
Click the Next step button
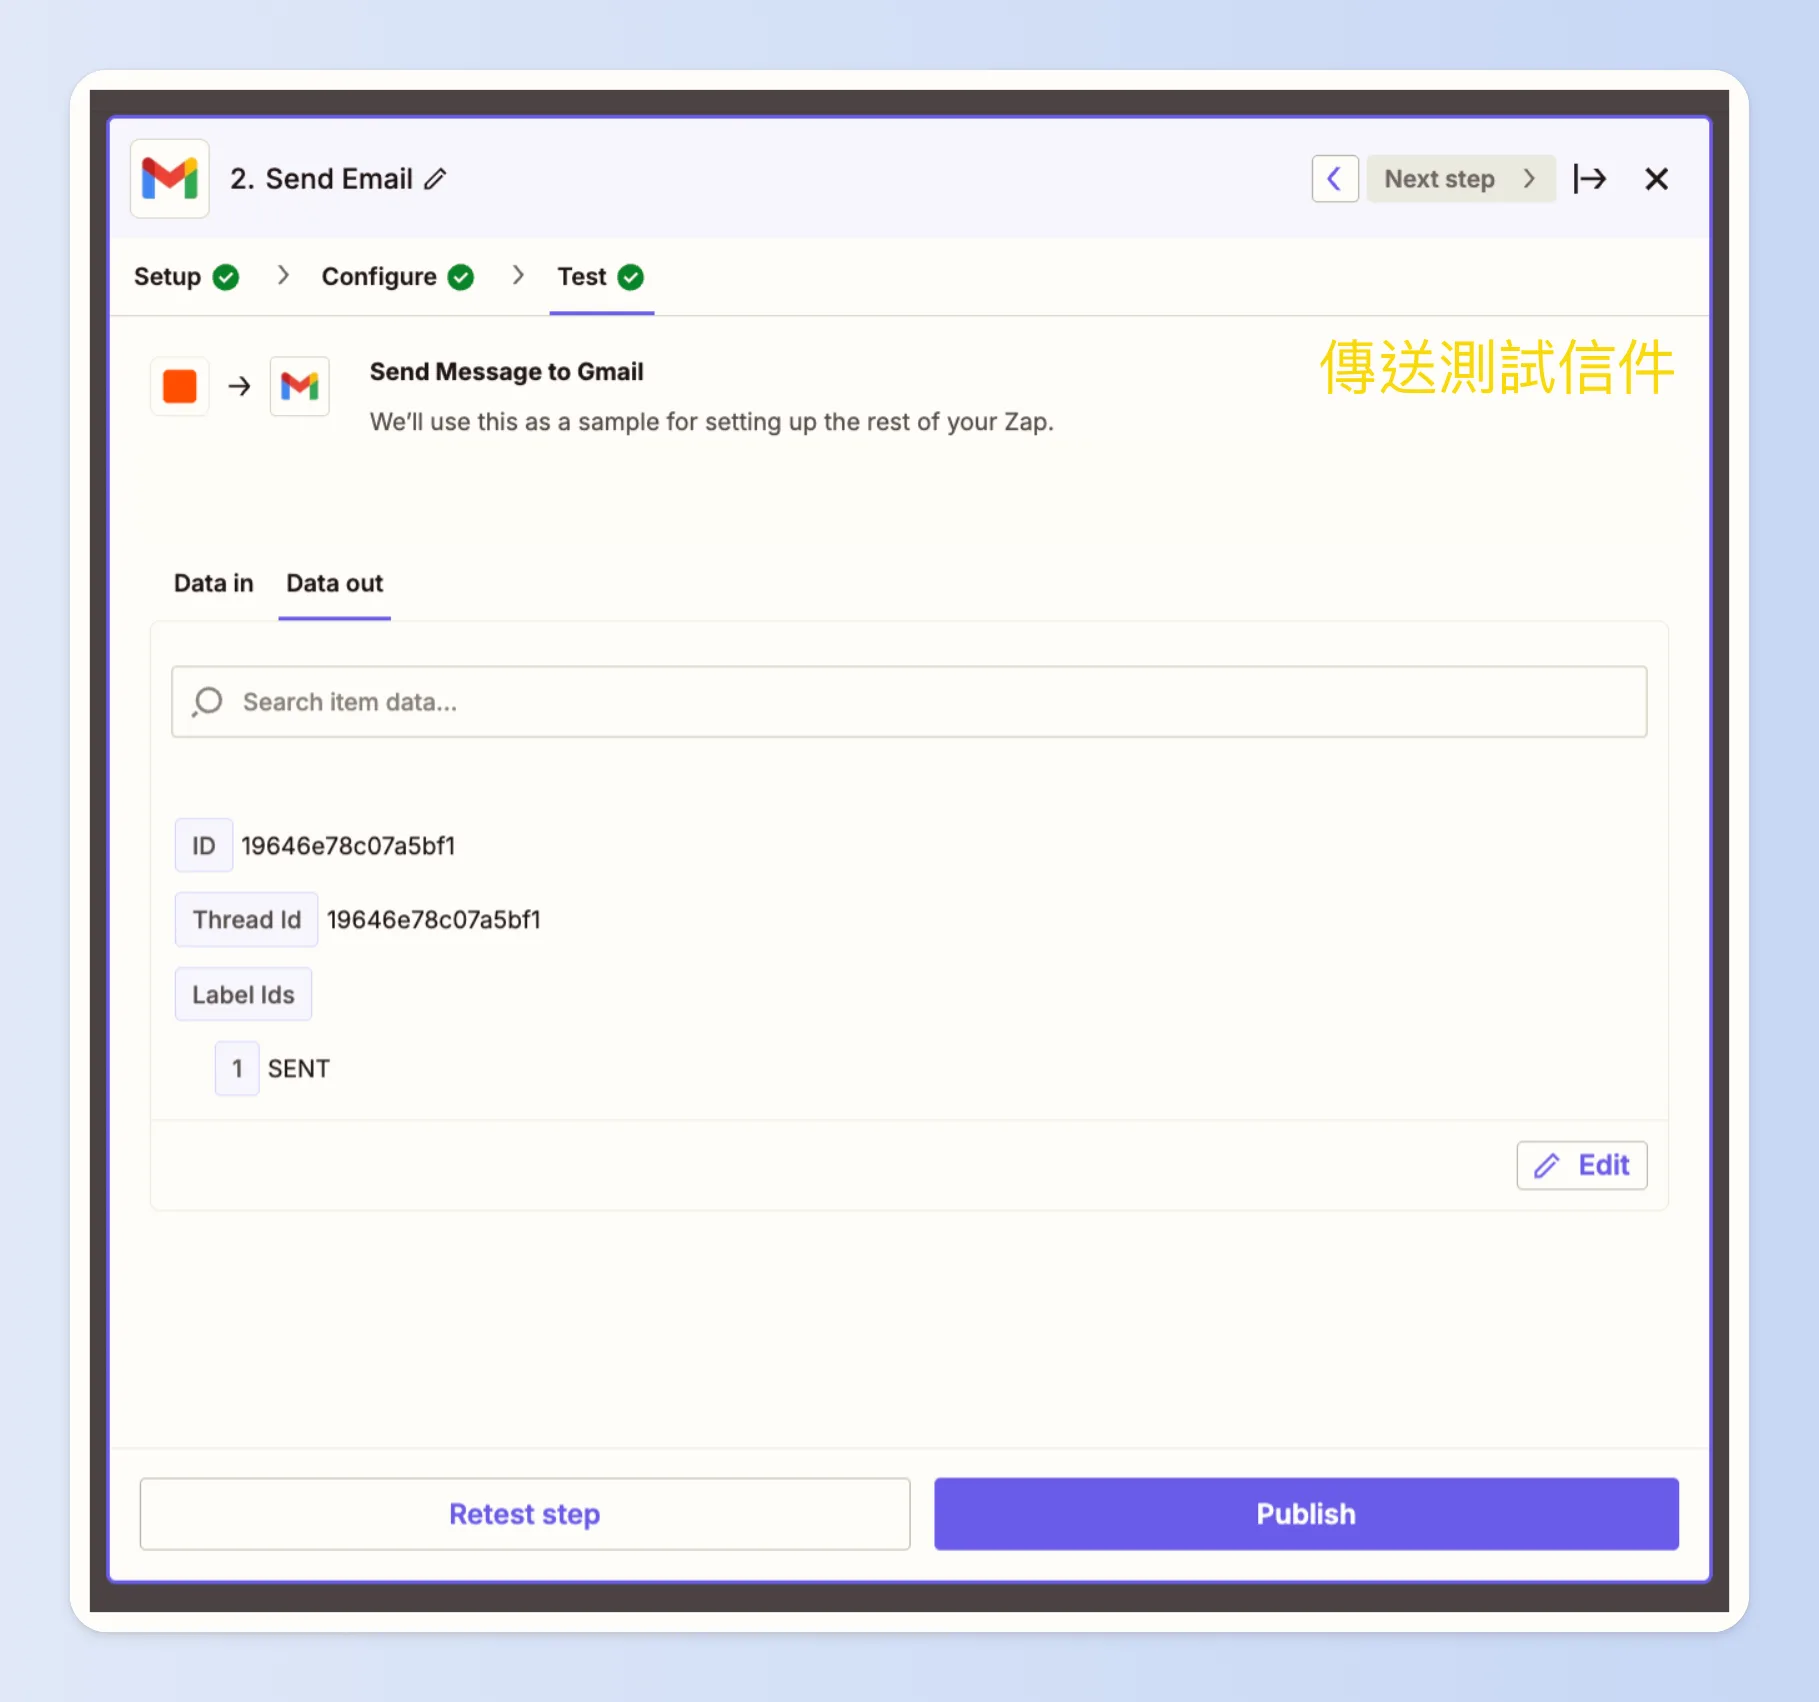point(1460,179)
